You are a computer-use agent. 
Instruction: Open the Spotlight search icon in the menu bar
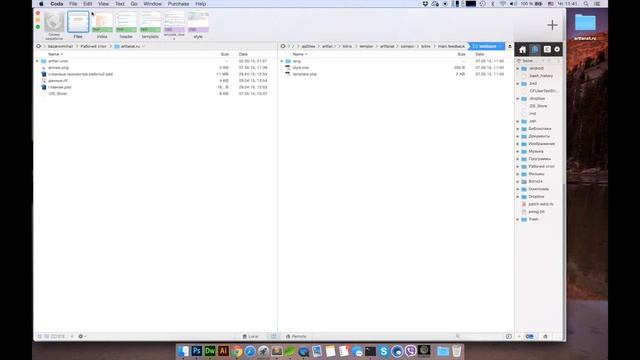tap(586, 4)
